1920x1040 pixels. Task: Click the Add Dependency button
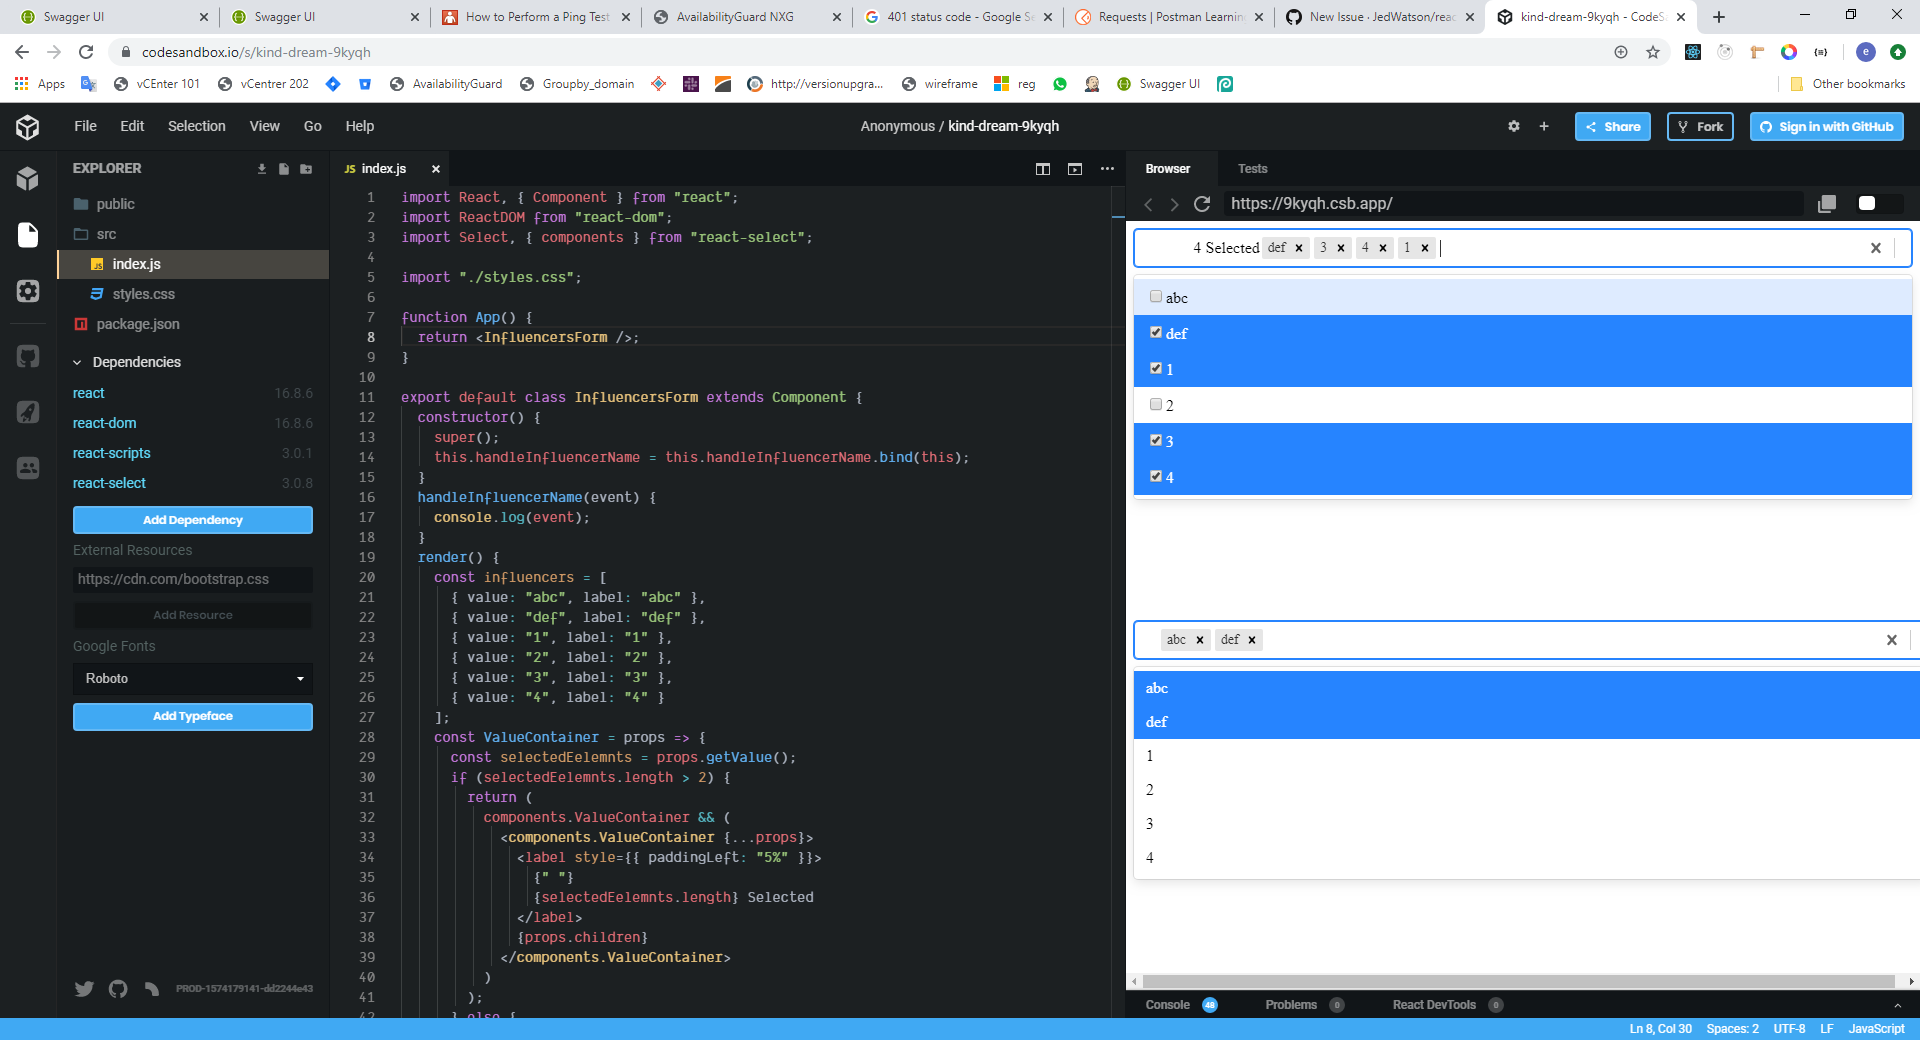pos(192,520)
